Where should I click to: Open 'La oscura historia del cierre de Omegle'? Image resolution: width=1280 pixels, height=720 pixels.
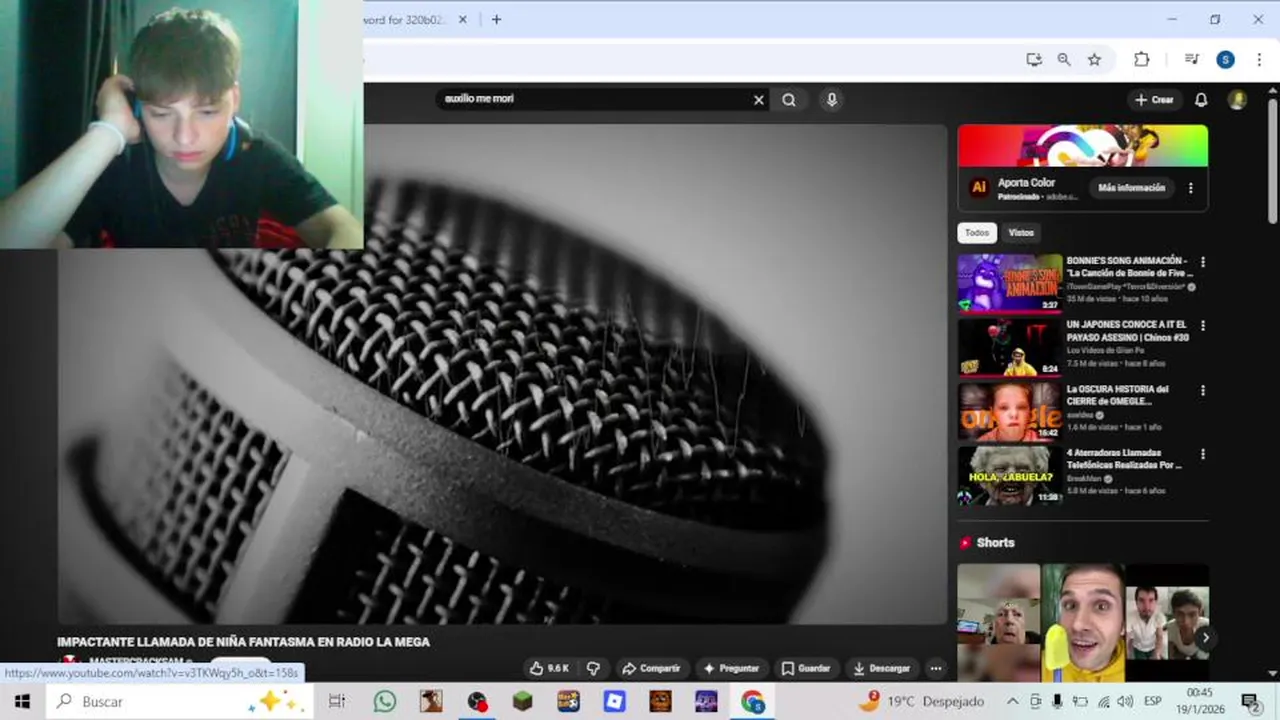coord(1118,395)
